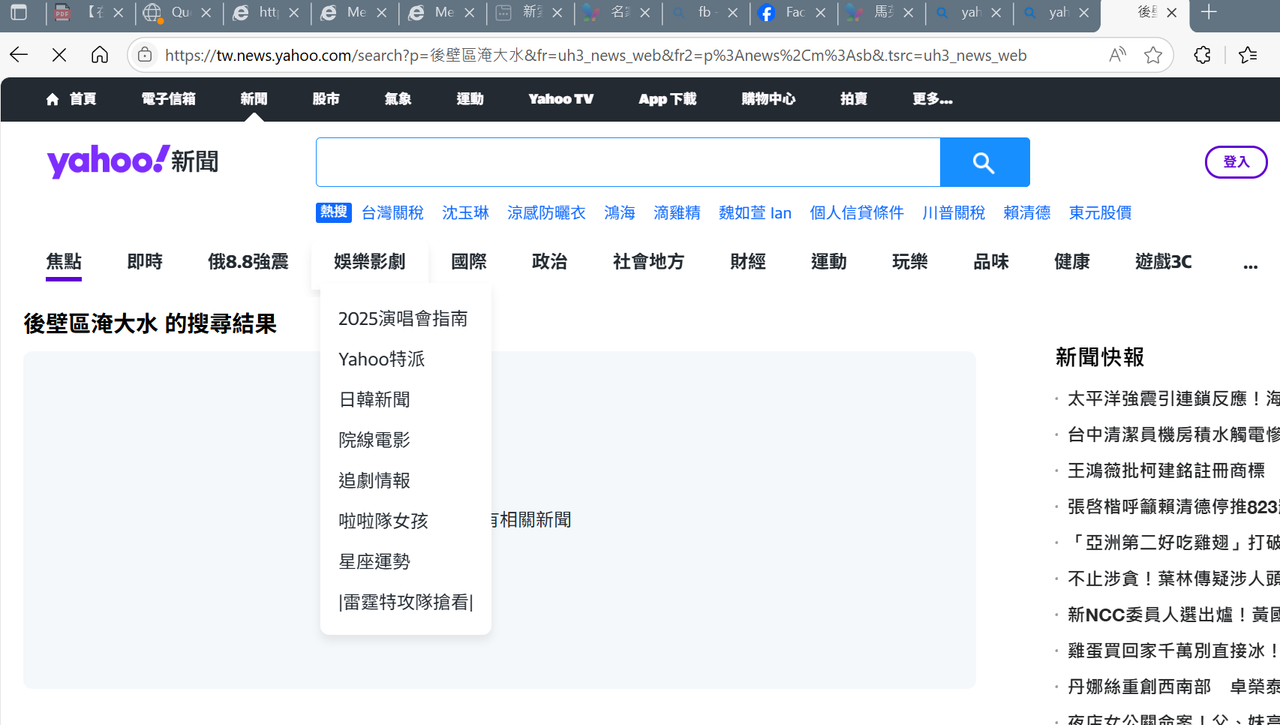
Task: Select the 俄8.8強震 category tab
Action: click(x=248, y=262)
